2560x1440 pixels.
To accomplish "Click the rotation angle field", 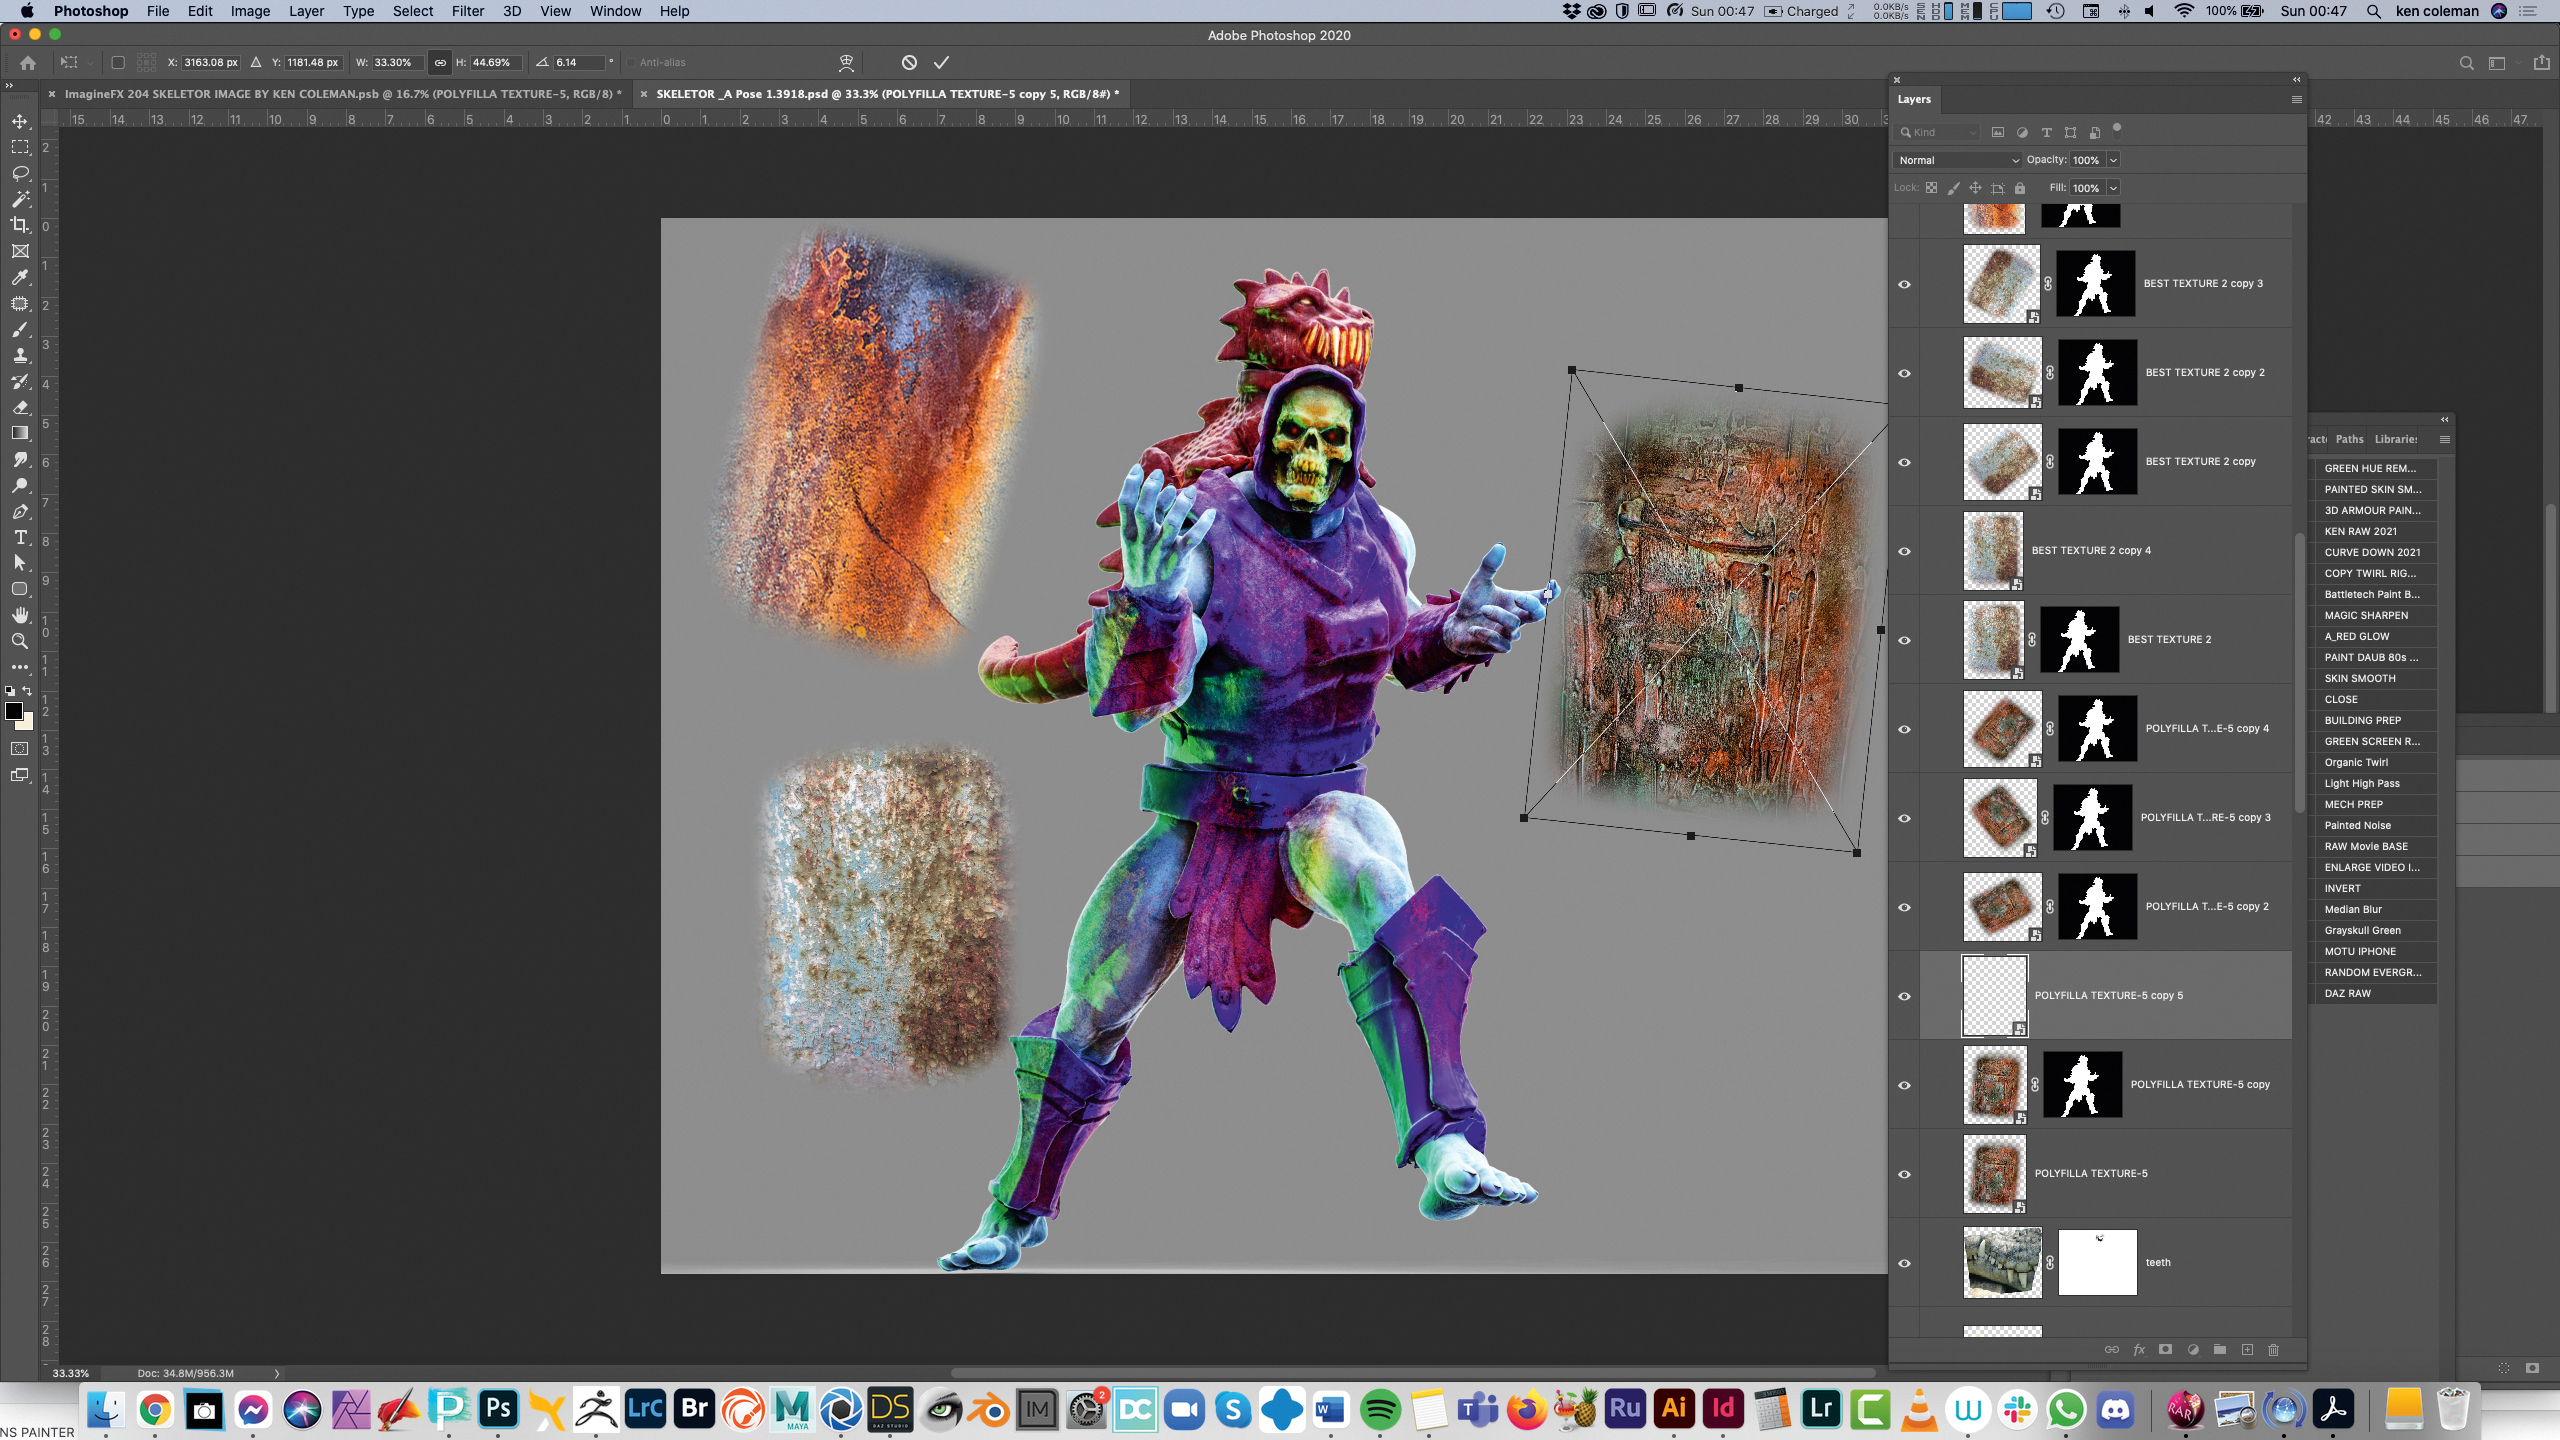I will (580, 62).
